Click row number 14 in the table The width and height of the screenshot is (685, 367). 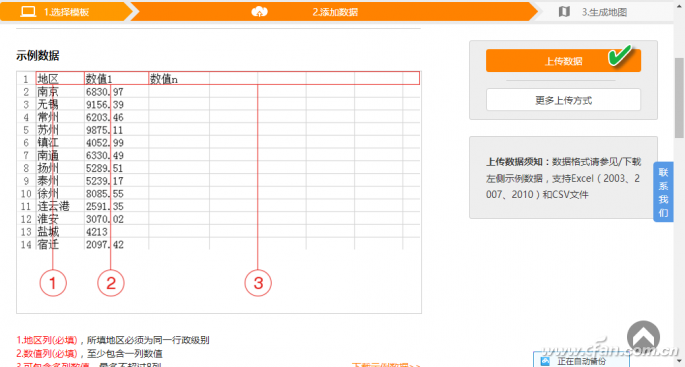(26, 244)
